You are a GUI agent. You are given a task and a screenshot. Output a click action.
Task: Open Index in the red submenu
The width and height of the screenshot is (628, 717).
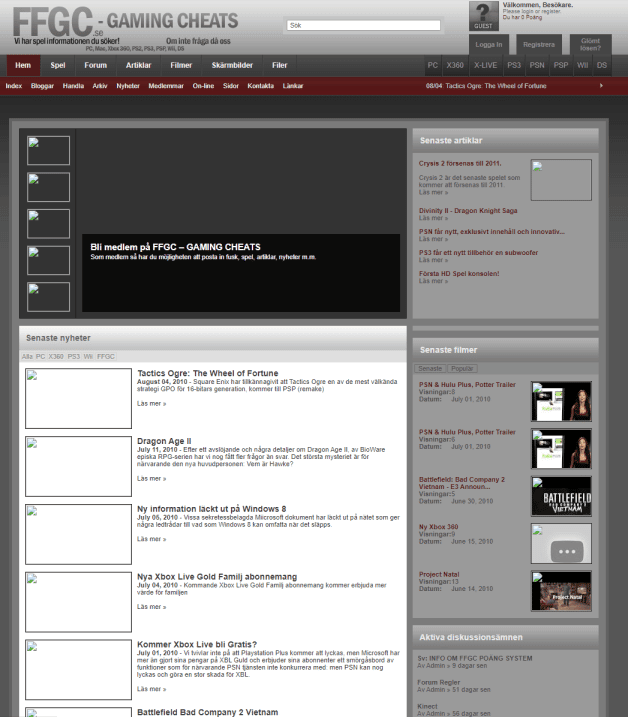[14, 86]
